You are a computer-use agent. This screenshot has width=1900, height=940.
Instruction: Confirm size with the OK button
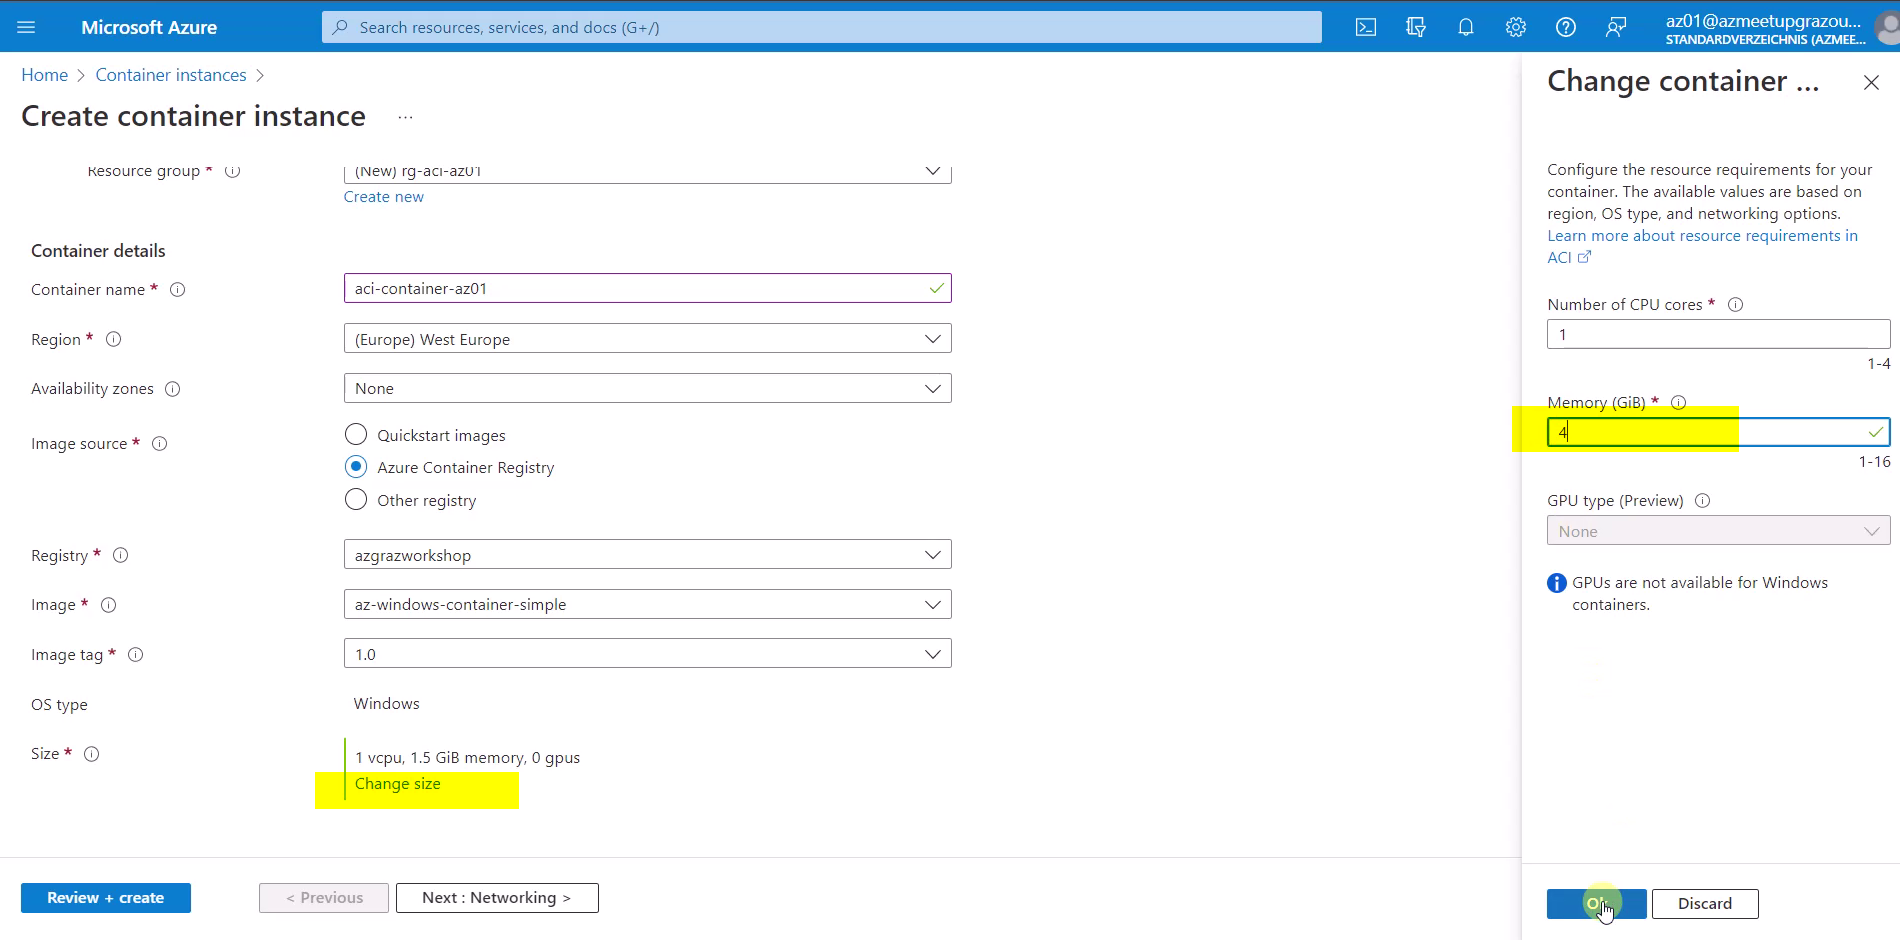(x=1596, y=904)
